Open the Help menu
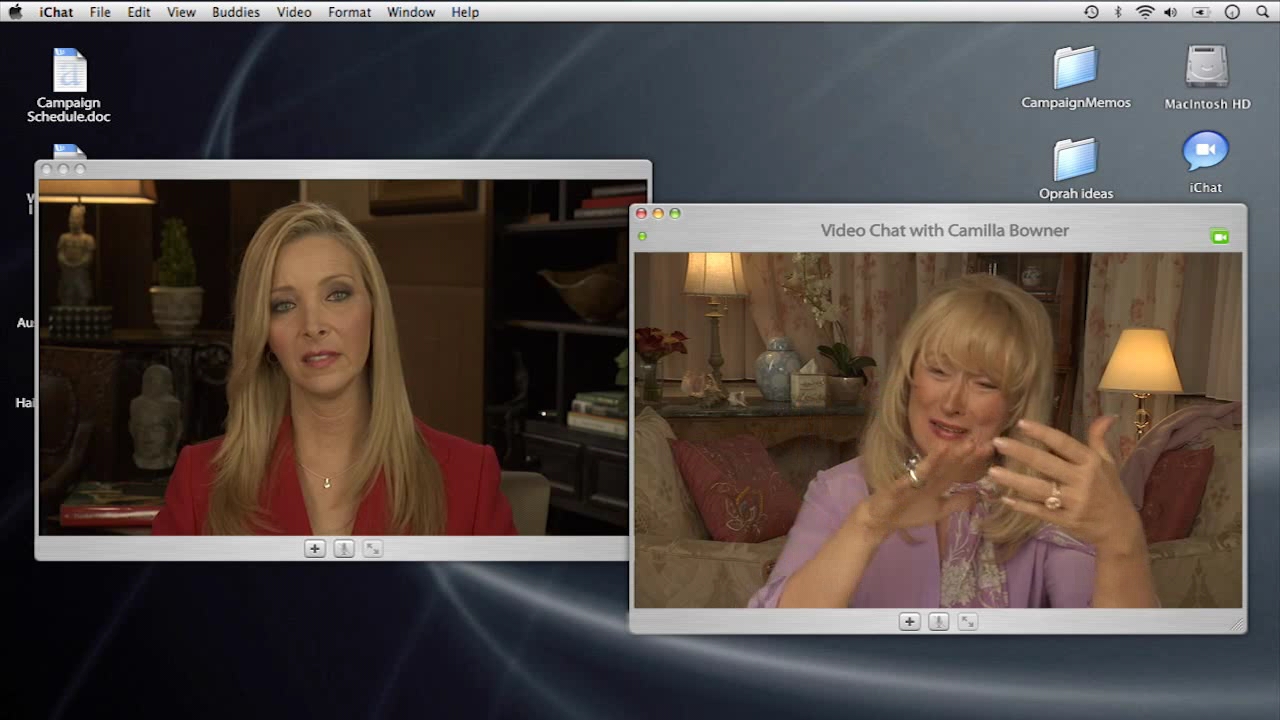Viewport: 1280px width, 720px height. pos(465,12)
